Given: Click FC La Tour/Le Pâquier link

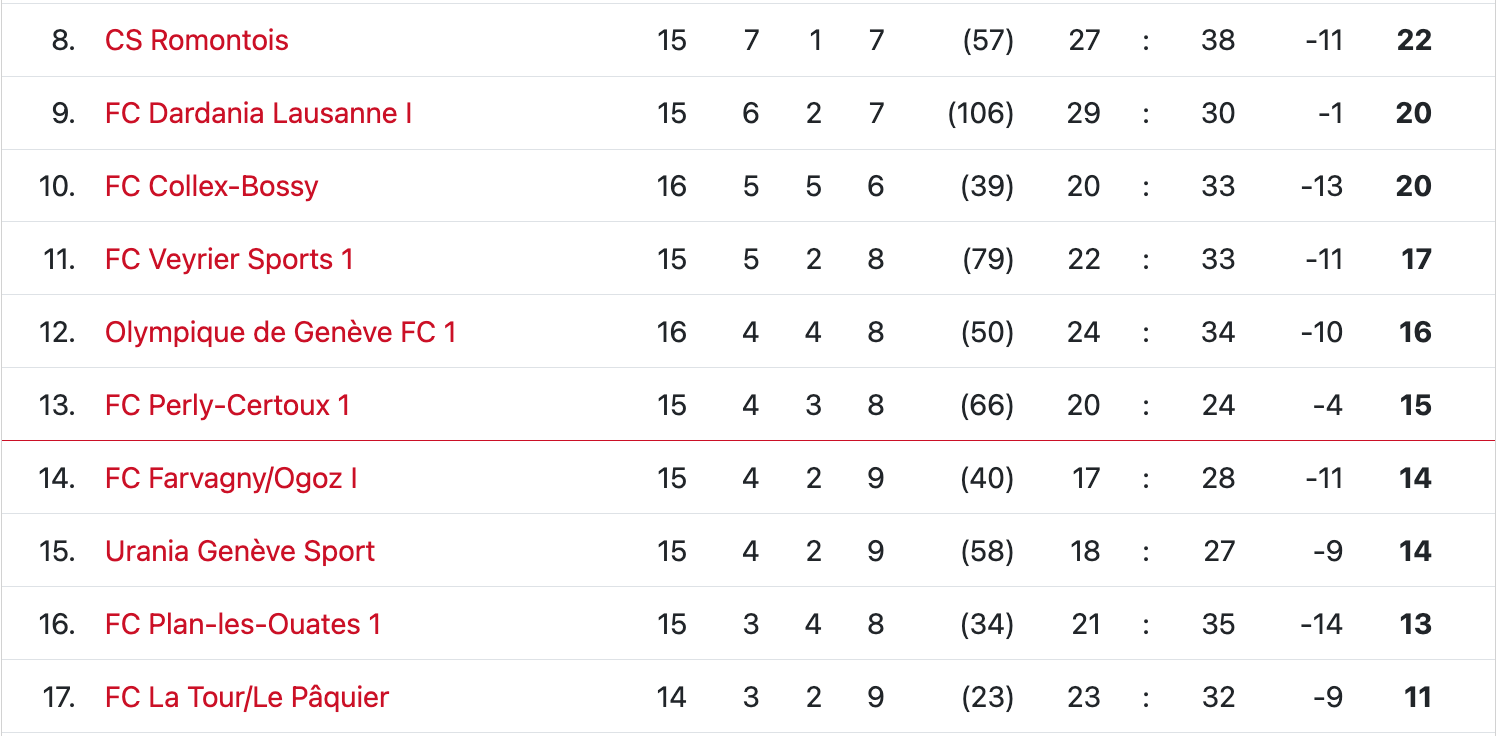Looking at the screenshot, I should pos(247,698).
